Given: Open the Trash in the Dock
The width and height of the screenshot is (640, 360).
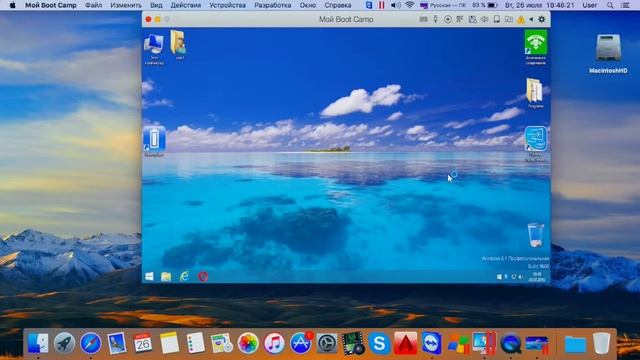Looking at the screenshot, I should pos(601,343).
